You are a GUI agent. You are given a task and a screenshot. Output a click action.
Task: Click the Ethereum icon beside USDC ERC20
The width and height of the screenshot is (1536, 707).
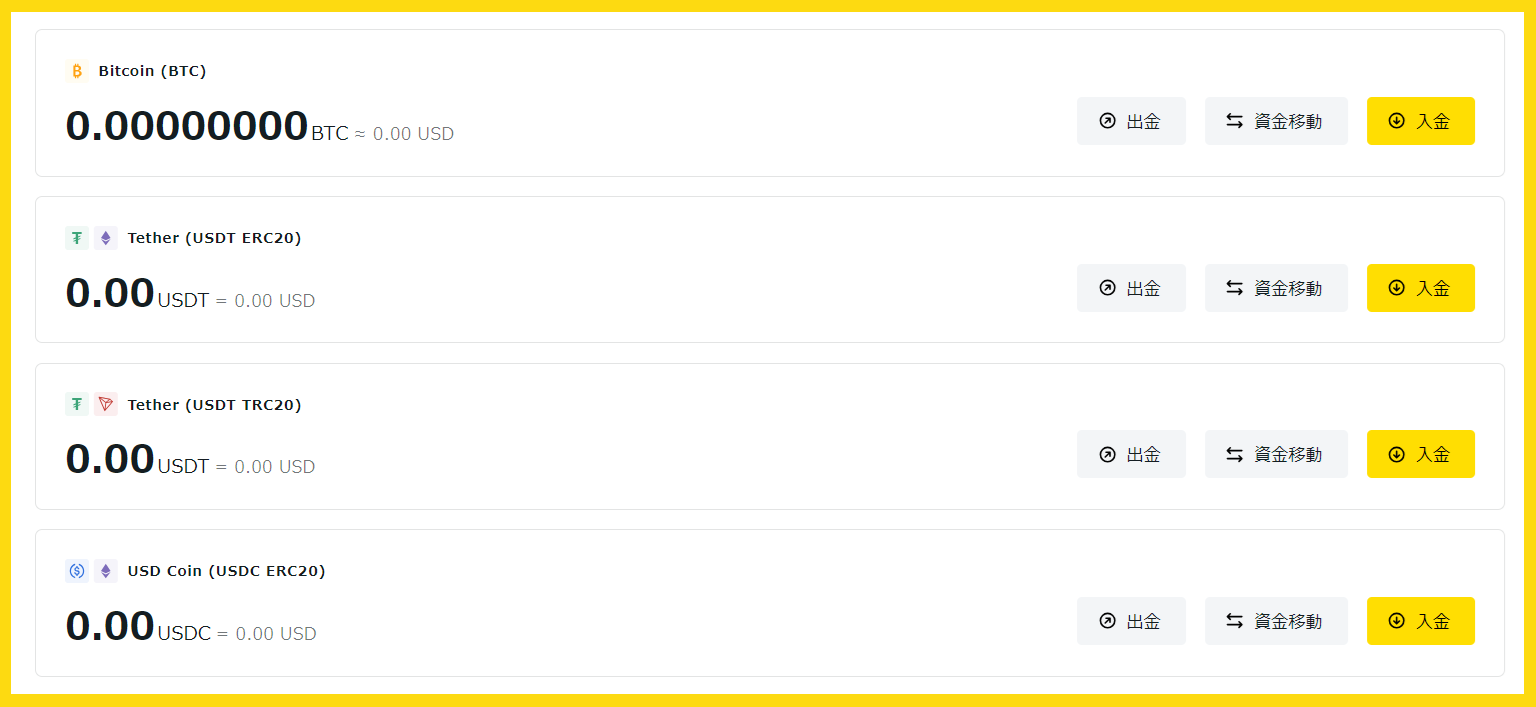106,571
